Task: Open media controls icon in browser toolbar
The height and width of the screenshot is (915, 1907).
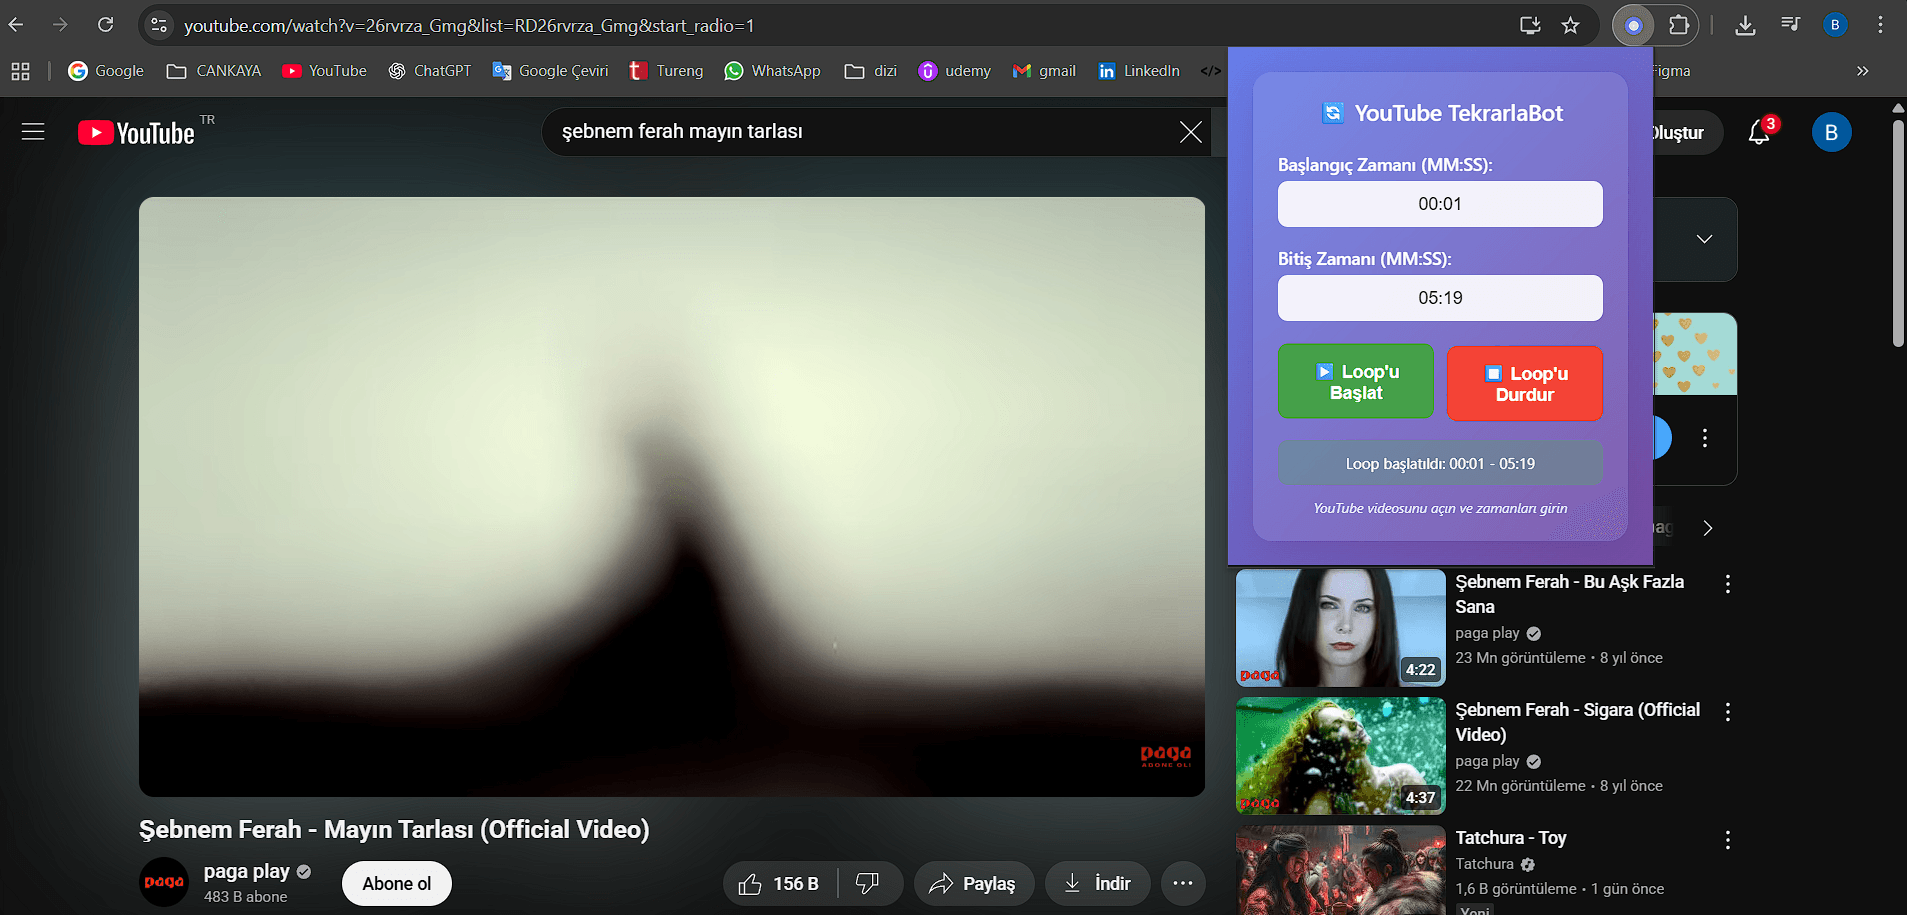Action: (x=1790, y=25)
